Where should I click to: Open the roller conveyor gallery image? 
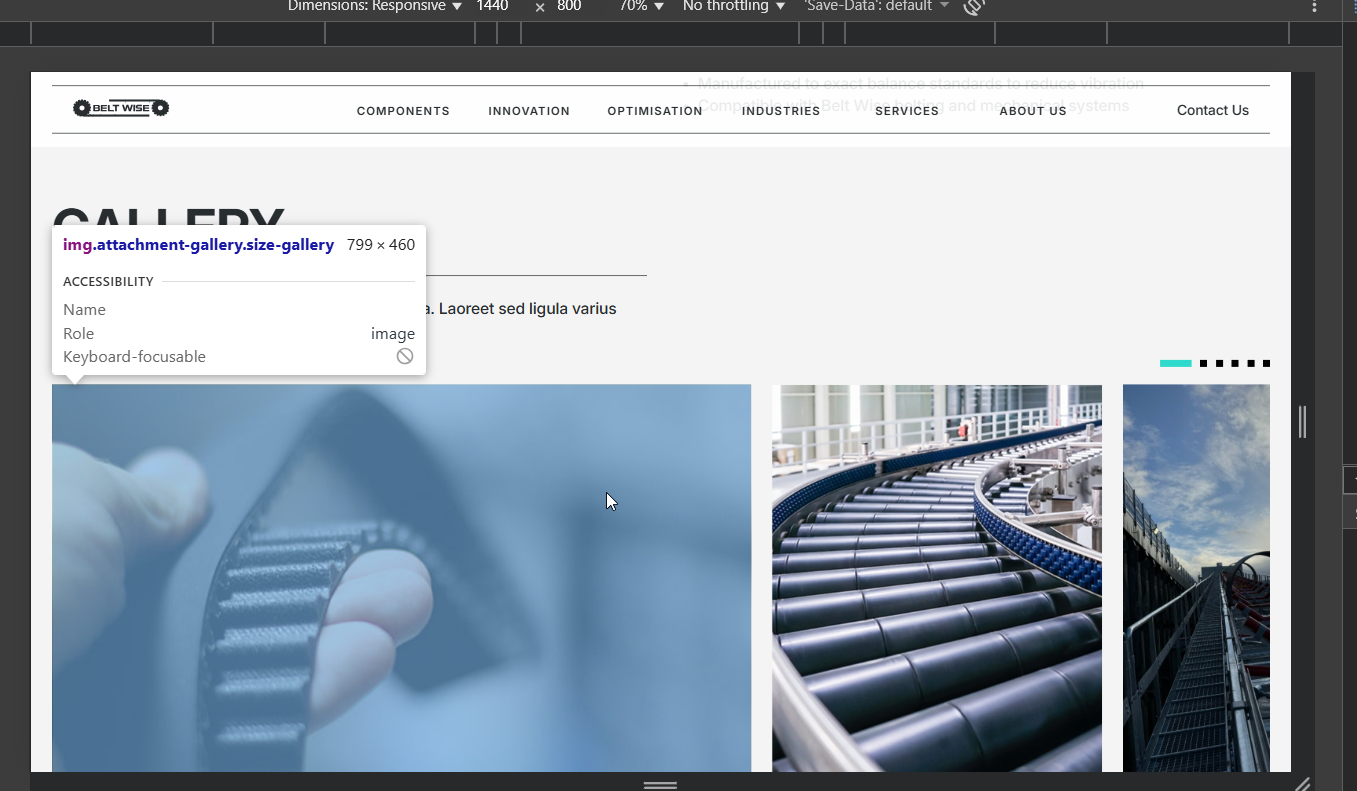937,578
